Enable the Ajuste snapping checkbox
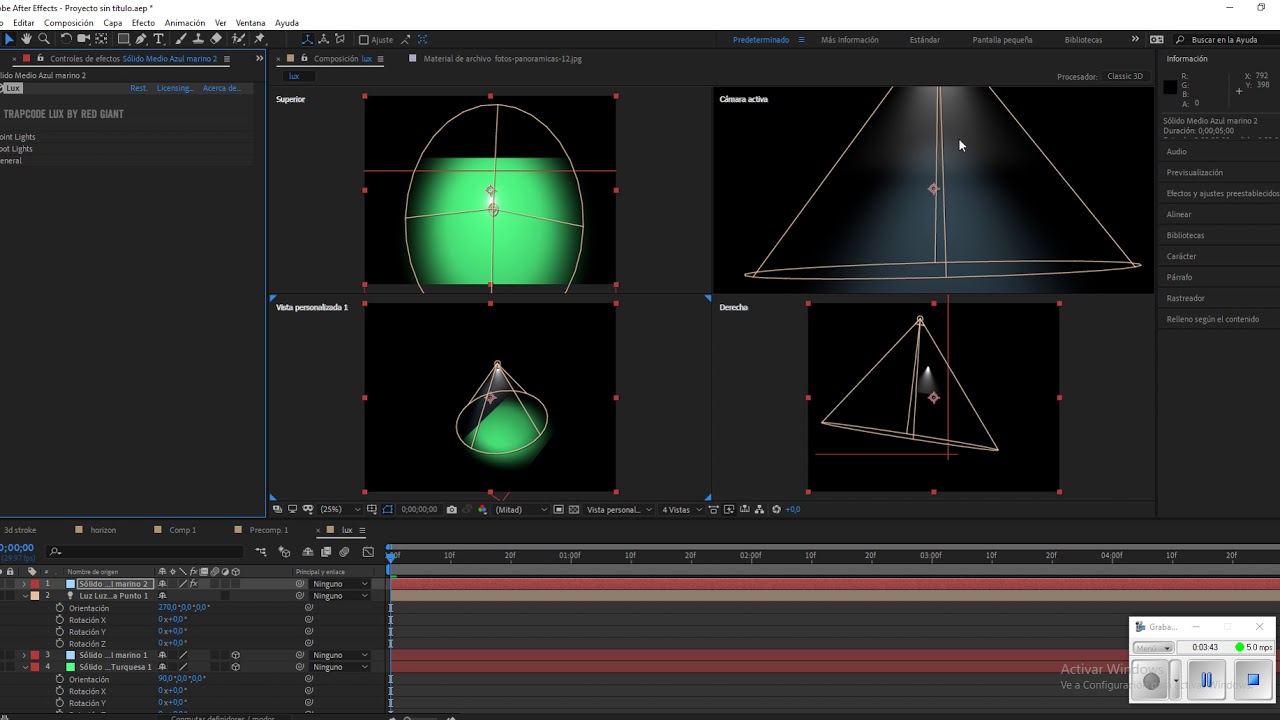Image resolution: width=1280 pixels, height=720 pixels. pyautogui.click(x=364, y=40)
